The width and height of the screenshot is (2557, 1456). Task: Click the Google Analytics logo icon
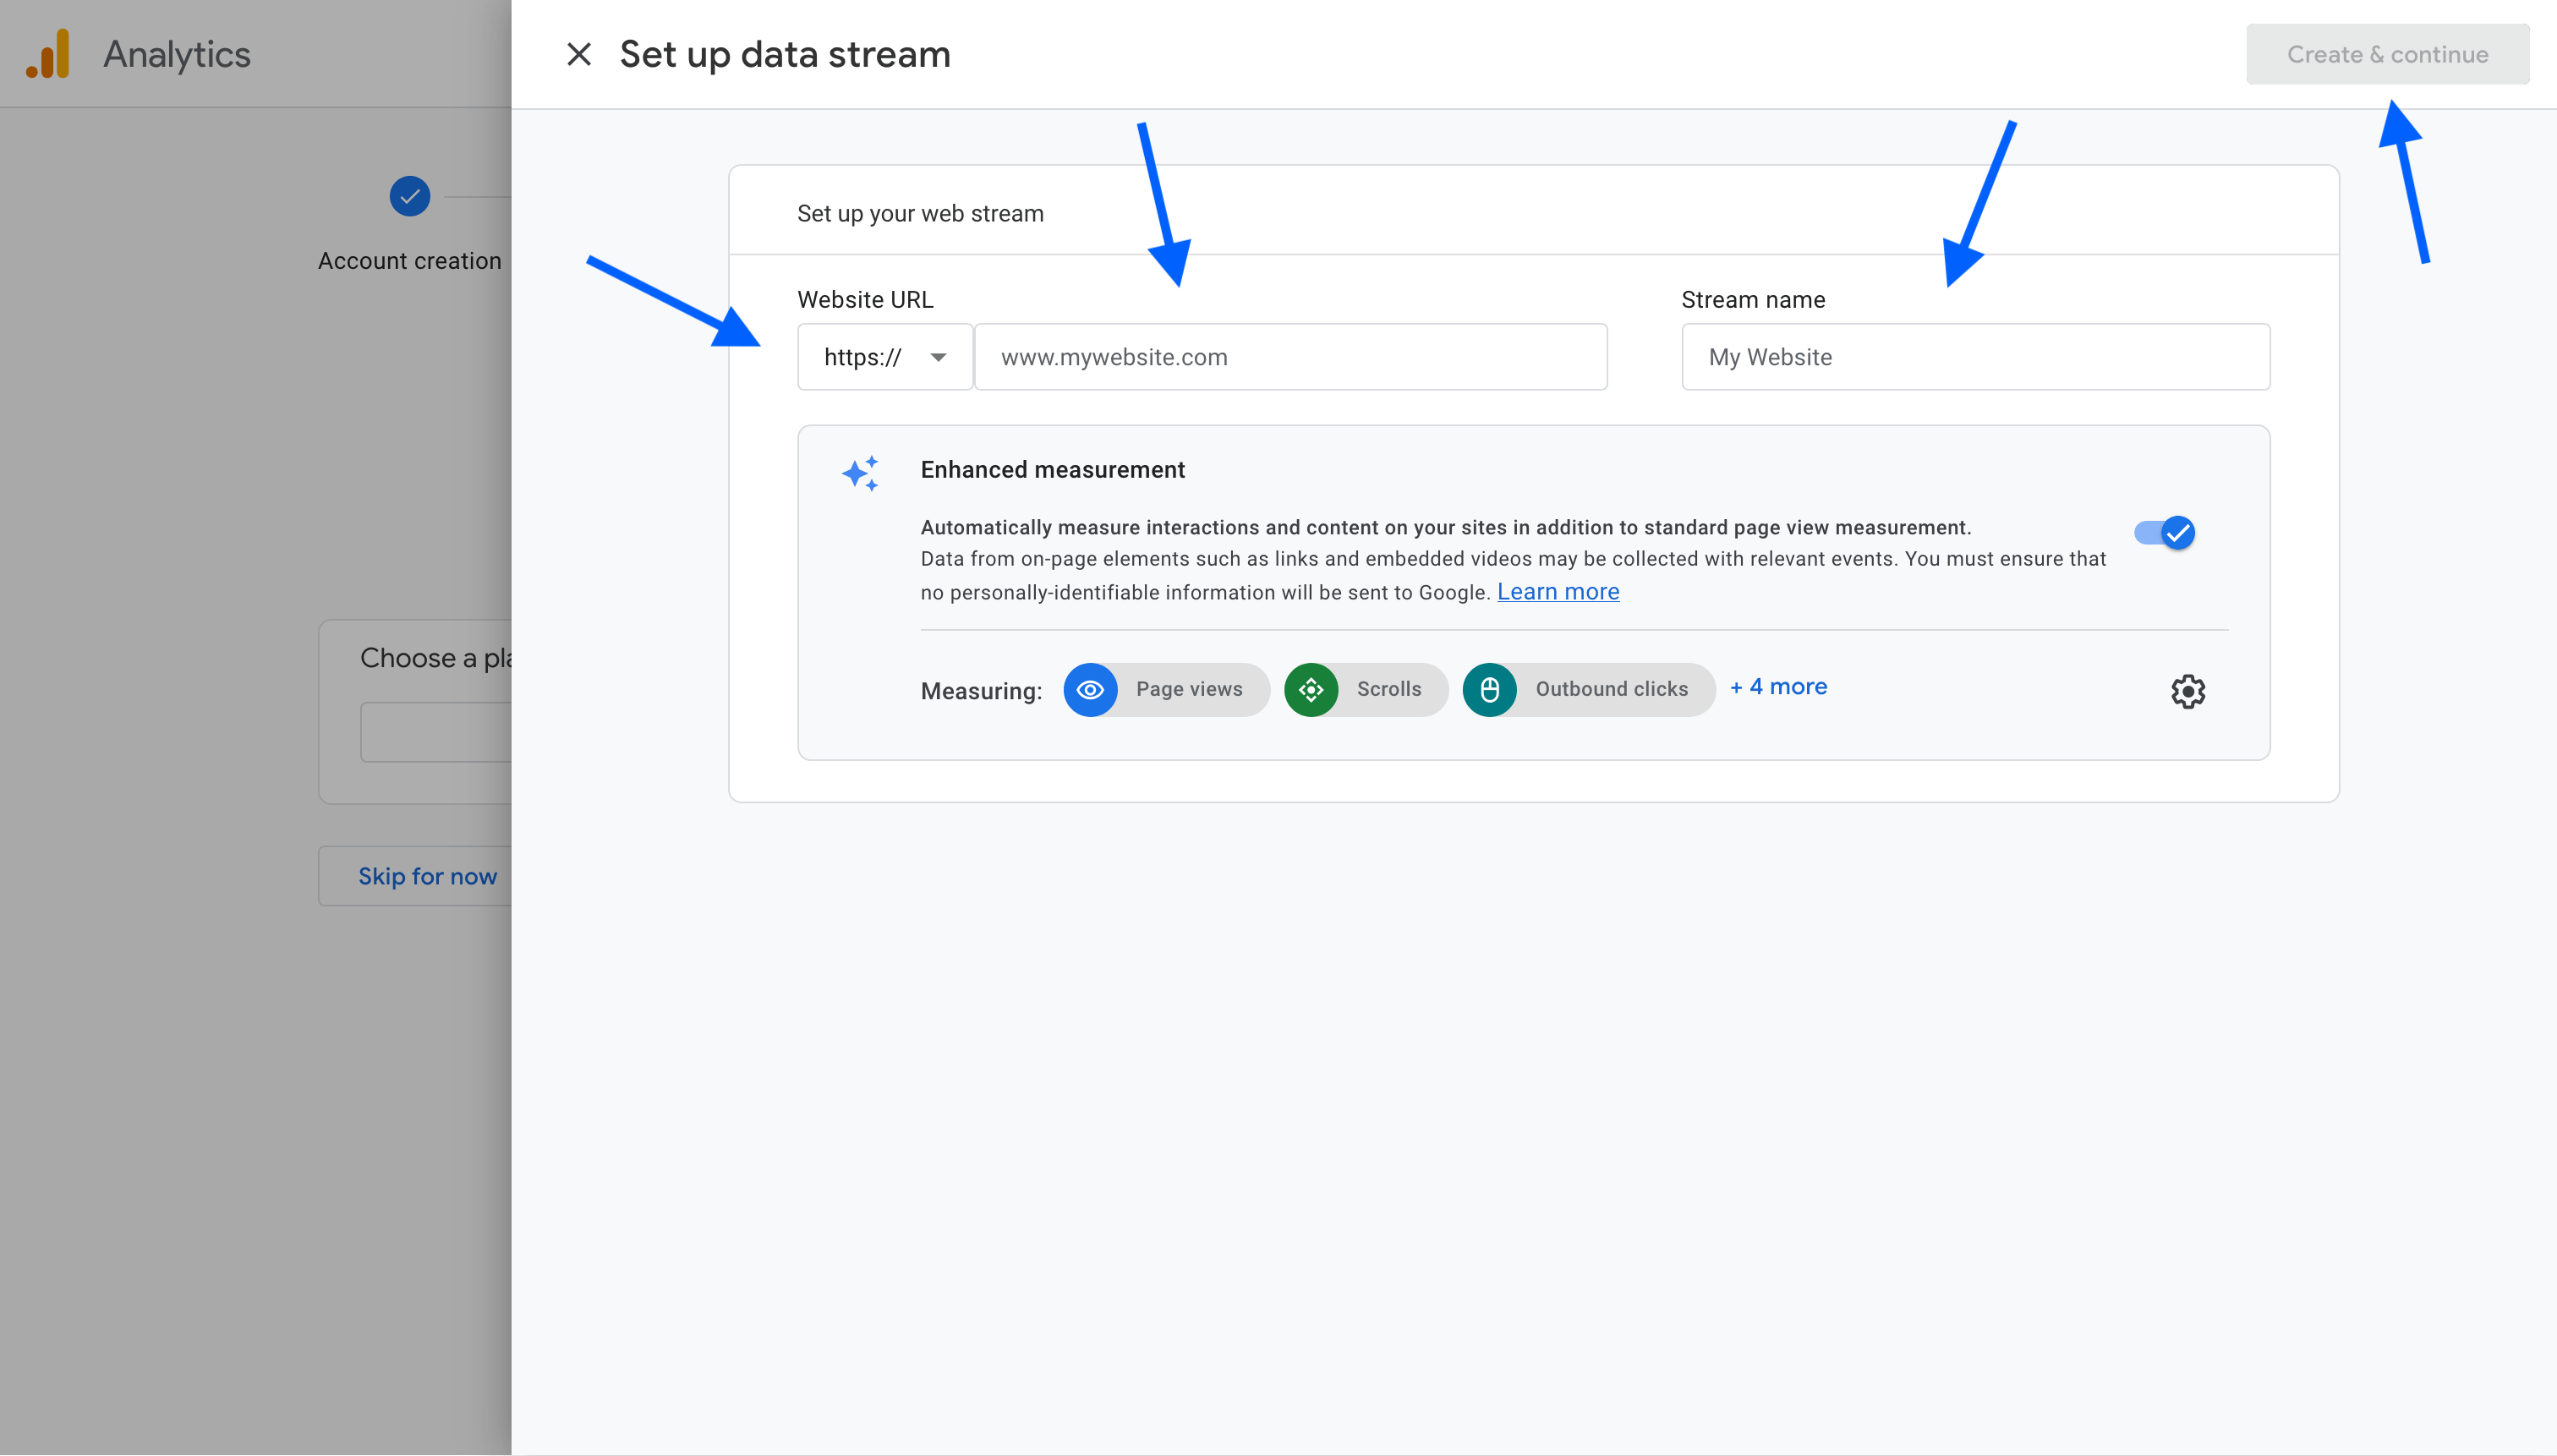coord(48,54)
